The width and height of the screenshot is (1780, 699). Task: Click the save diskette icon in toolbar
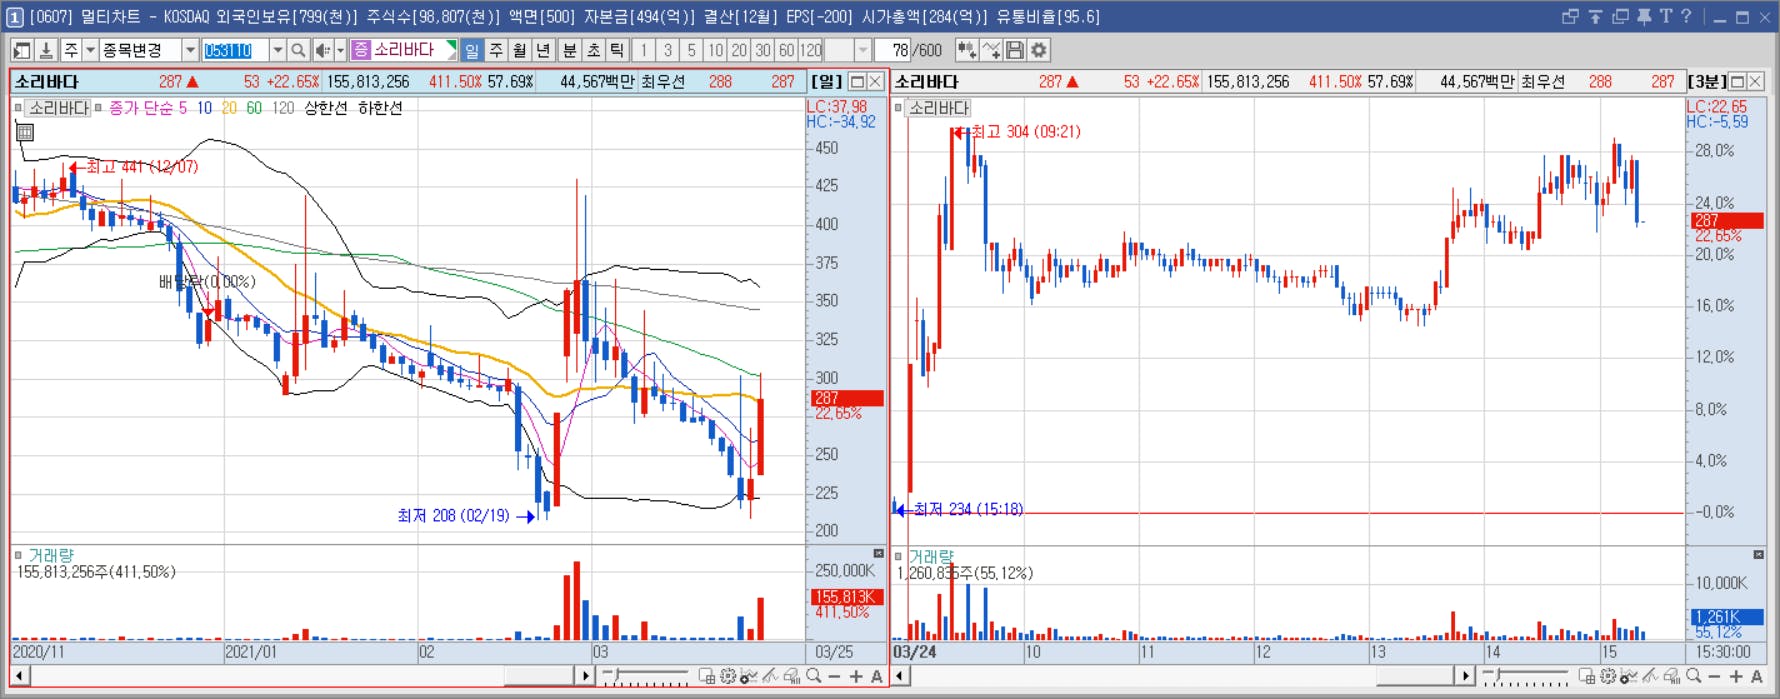[1015, 50]
